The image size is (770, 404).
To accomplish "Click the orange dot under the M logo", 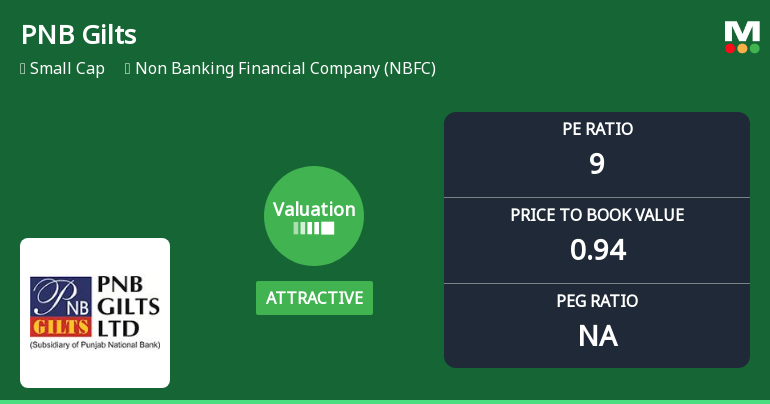I will (742, 48).
